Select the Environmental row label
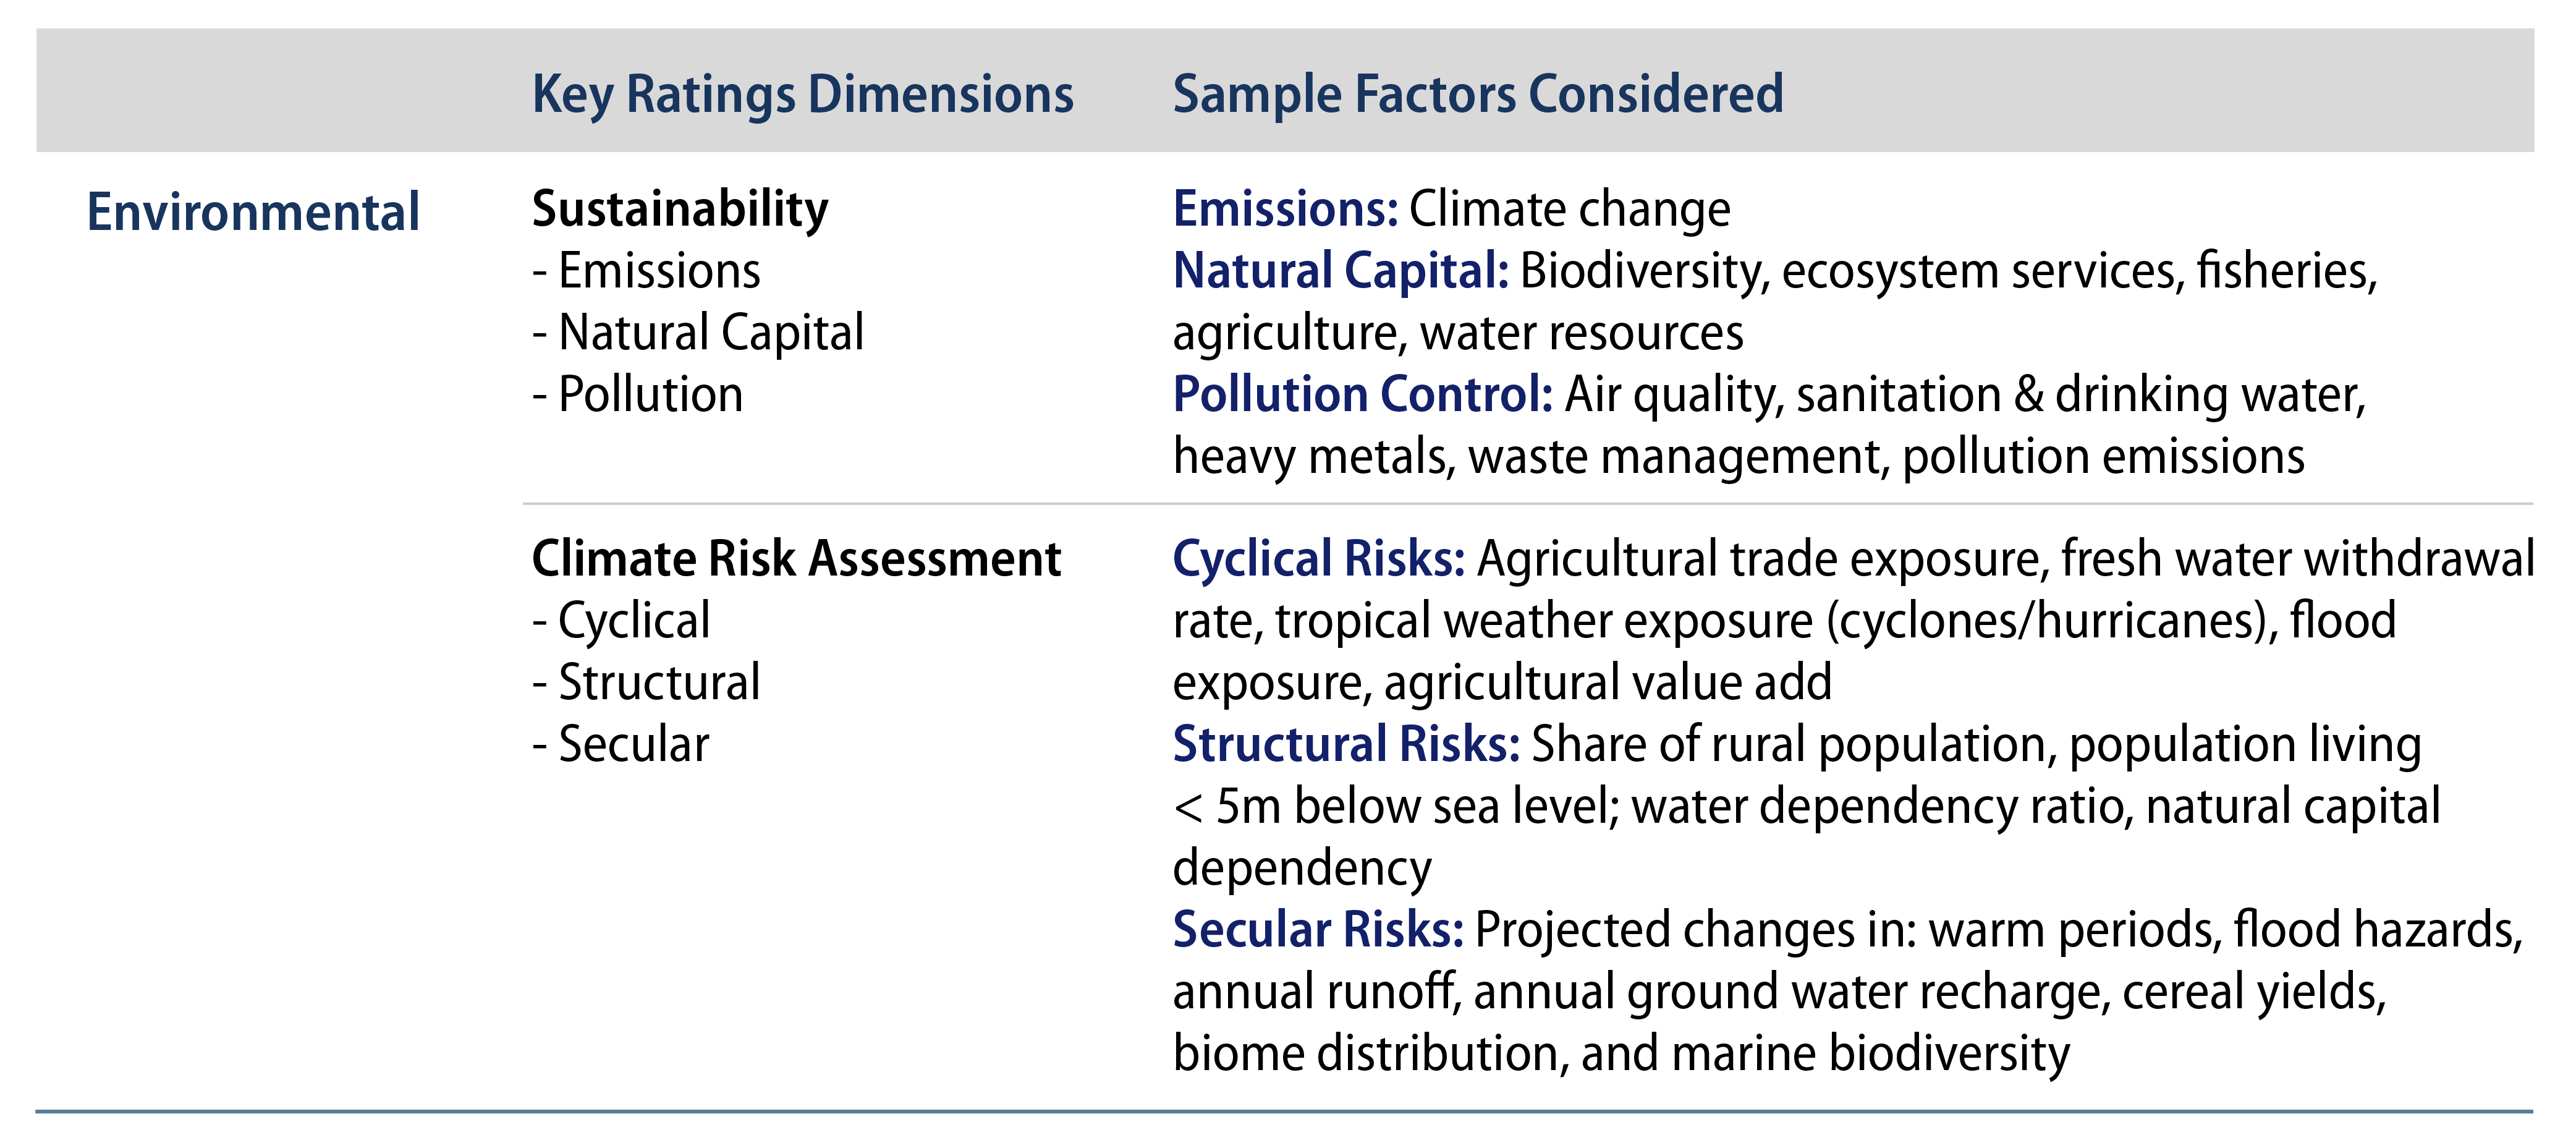 (x=253, y=212)
